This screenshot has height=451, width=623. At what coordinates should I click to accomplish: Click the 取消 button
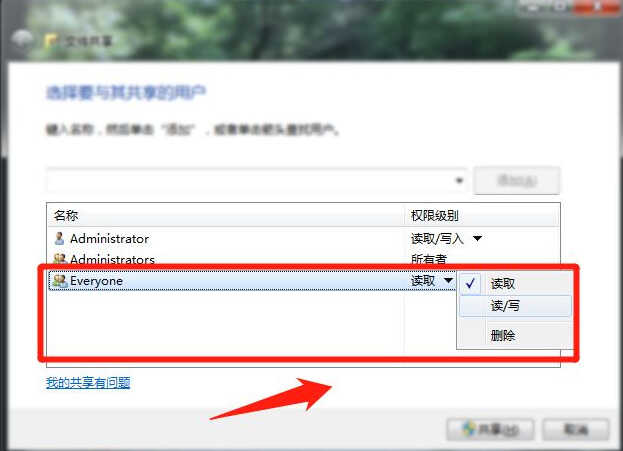576,429
